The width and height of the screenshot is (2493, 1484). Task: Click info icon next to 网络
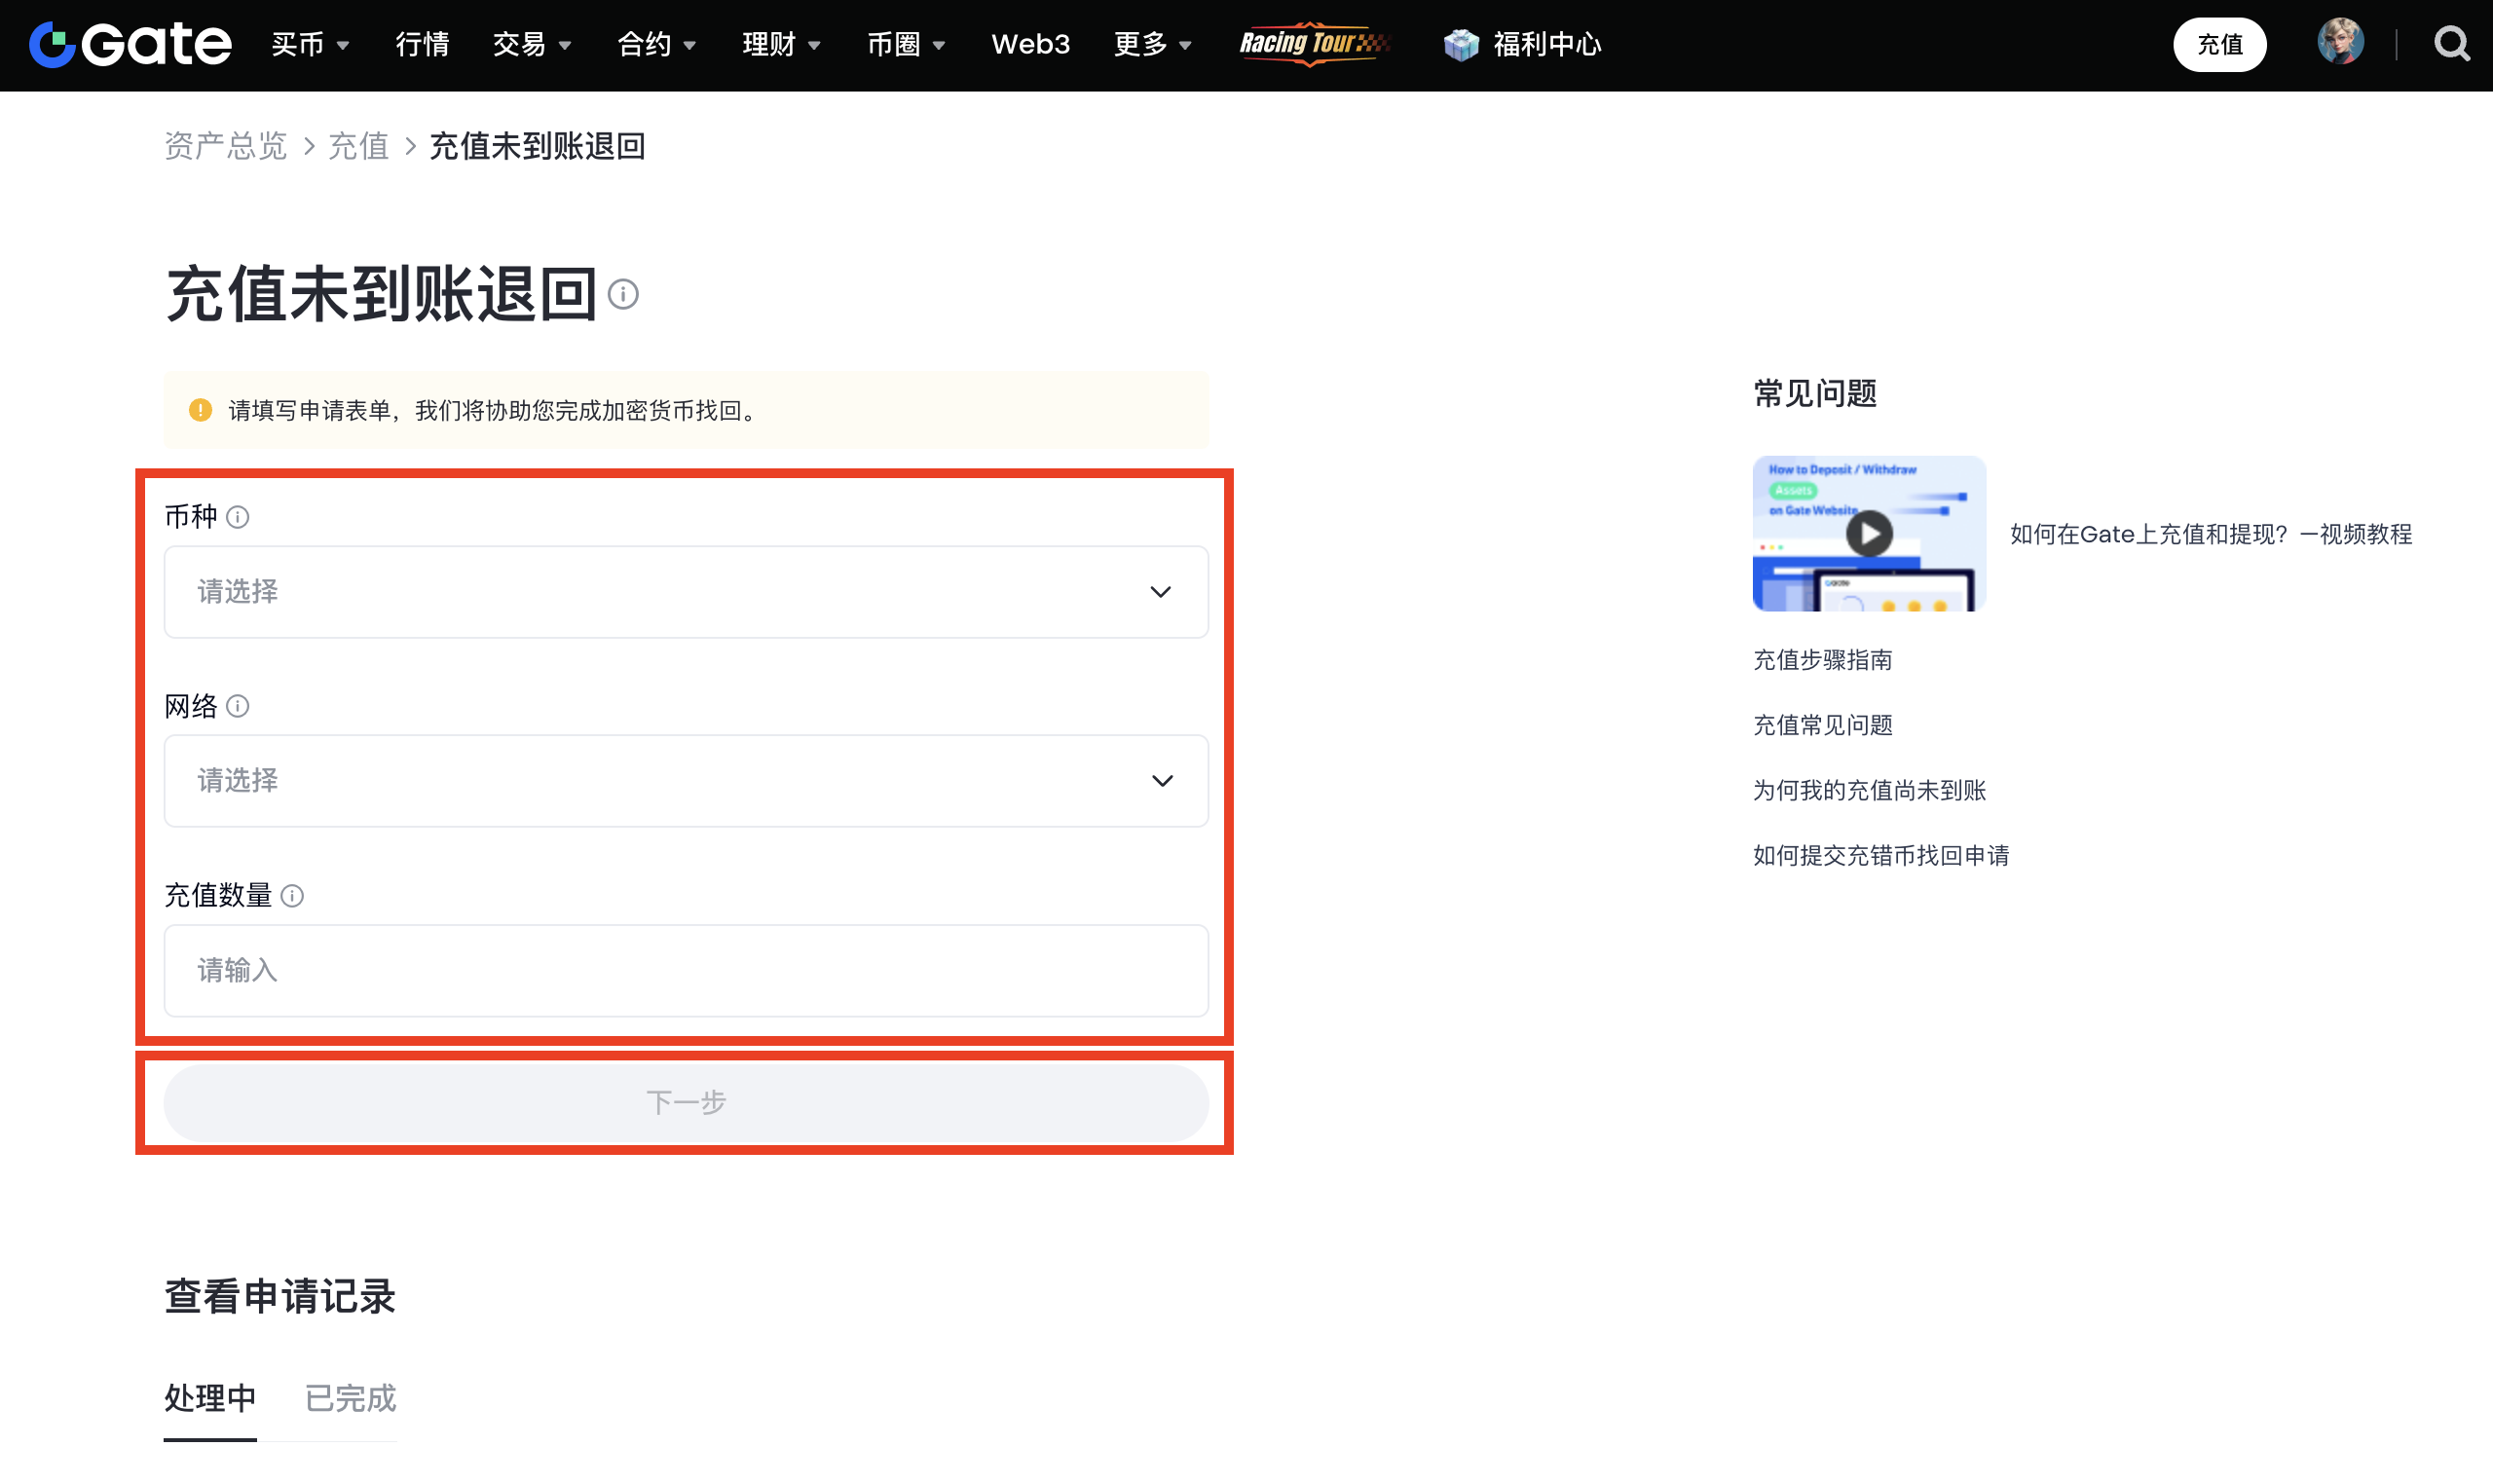pos(237,707)
